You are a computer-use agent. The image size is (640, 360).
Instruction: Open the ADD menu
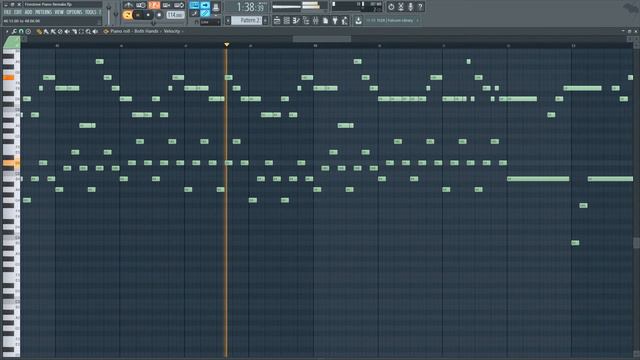[28, 12]
